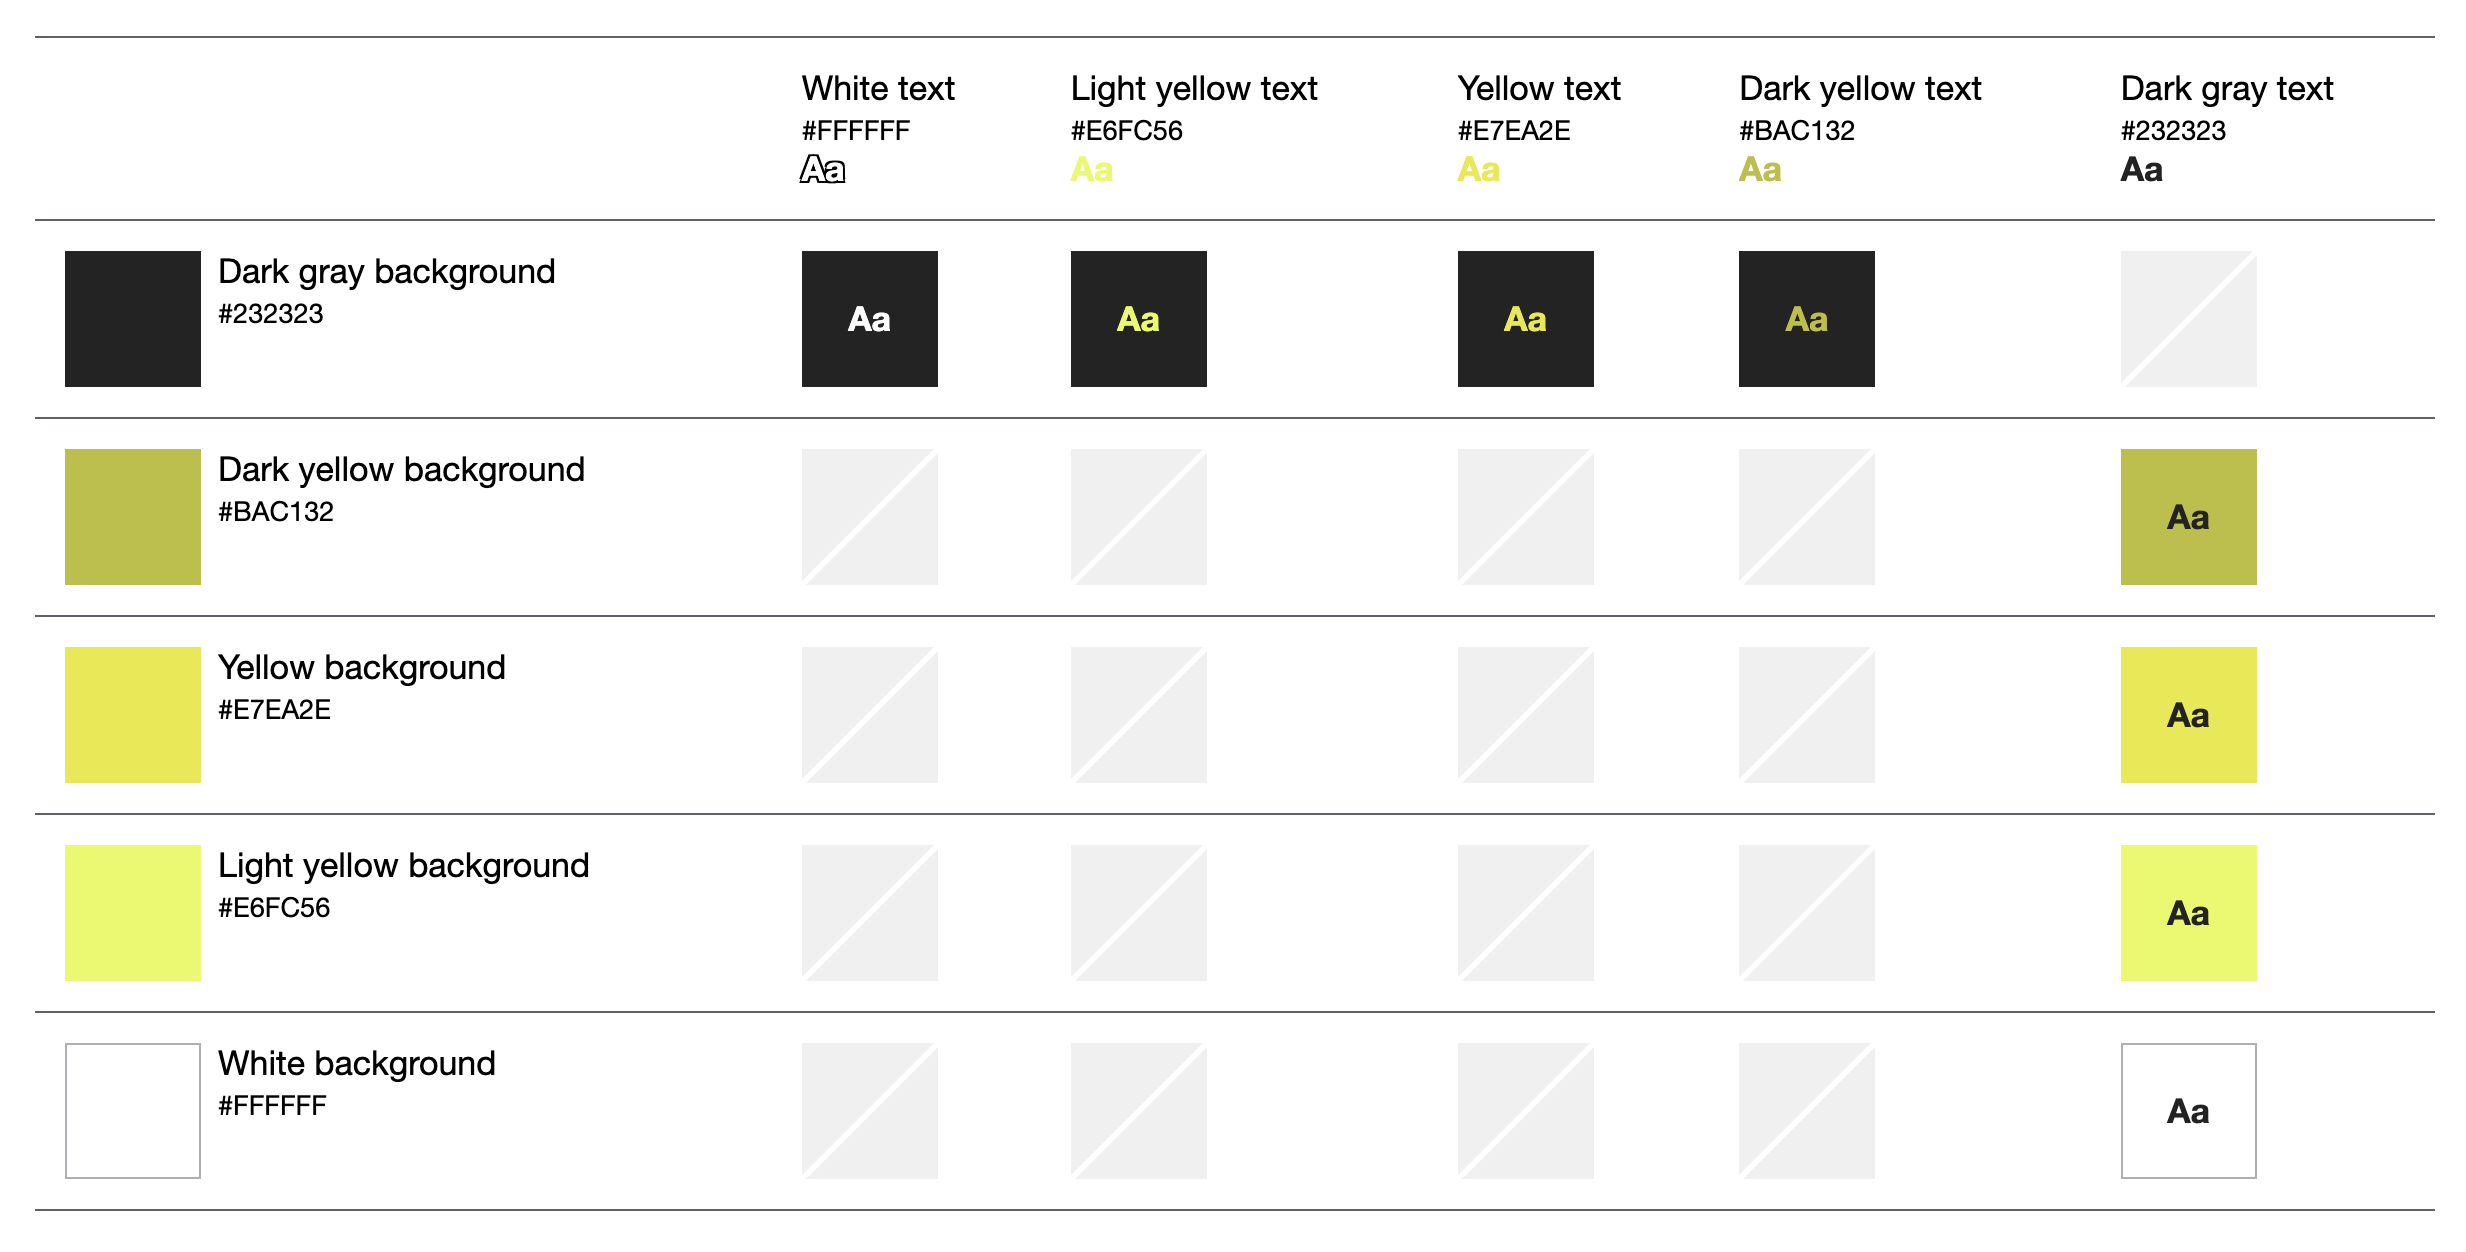2466x1252 pixels.
Task: Click dark gray text on yellow tile
Action: 2188,715
